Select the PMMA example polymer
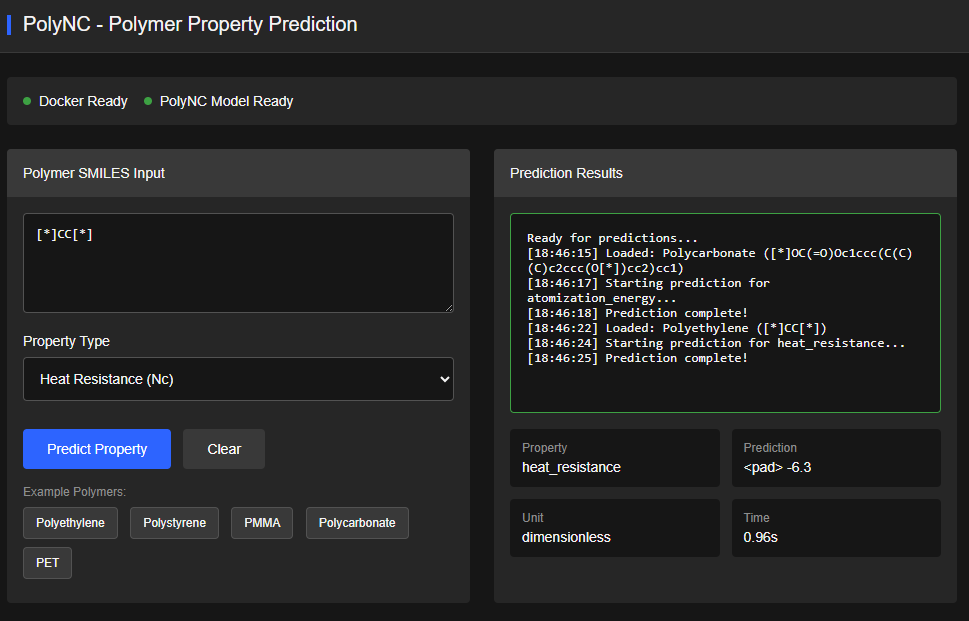 point(262,523)
